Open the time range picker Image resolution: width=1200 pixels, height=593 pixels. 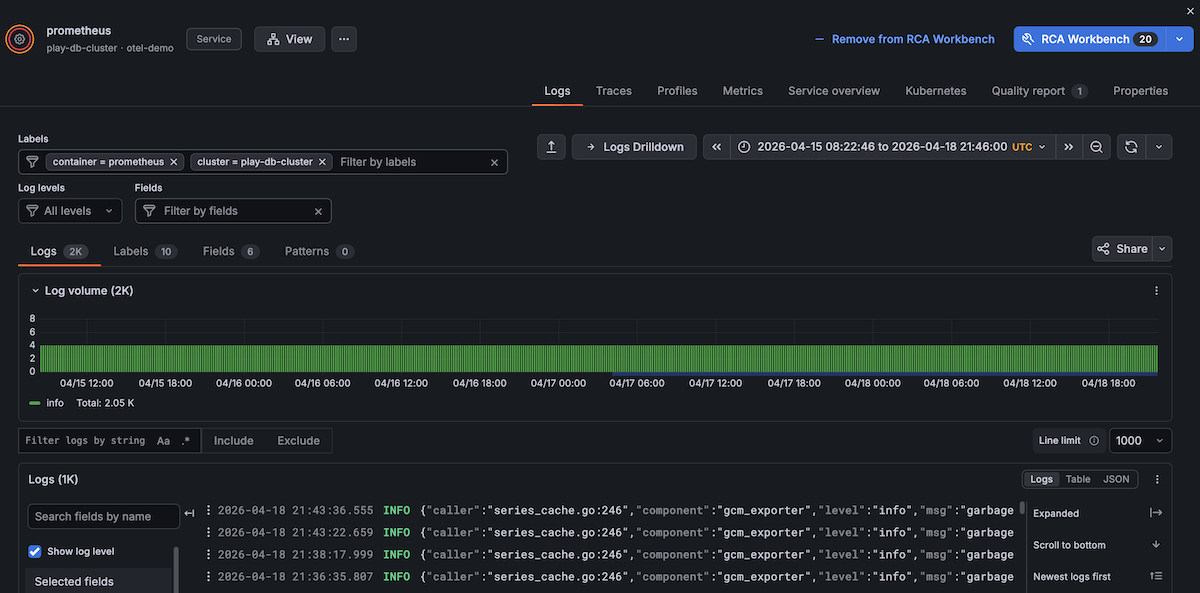[x=893, y=147]
